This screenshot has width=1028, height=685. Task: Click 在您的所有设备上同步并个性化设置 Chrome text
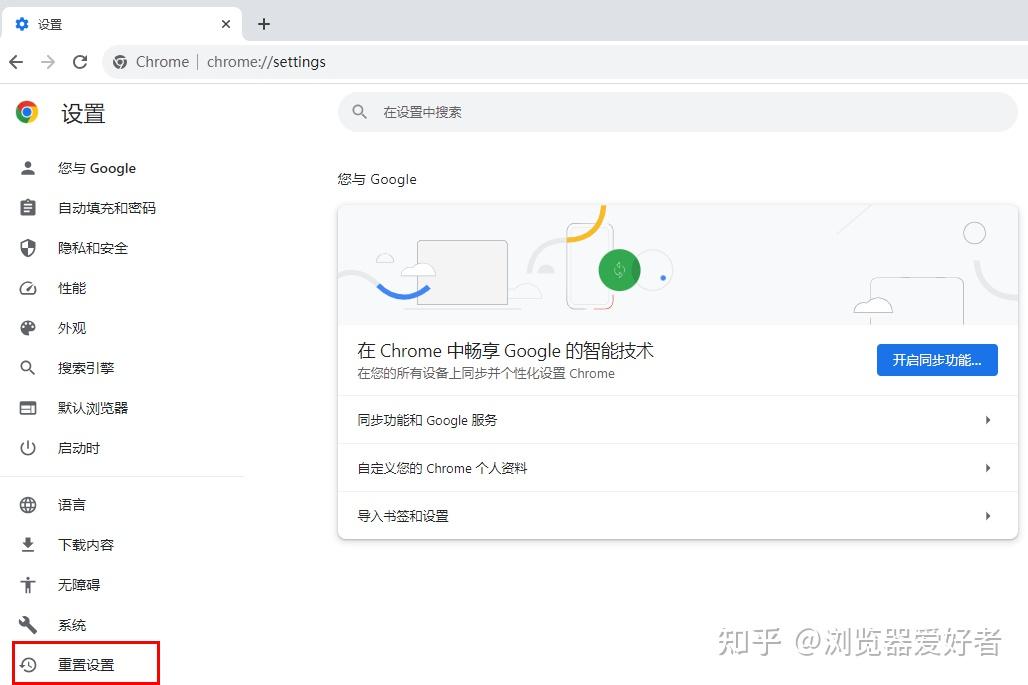(486, 374)
